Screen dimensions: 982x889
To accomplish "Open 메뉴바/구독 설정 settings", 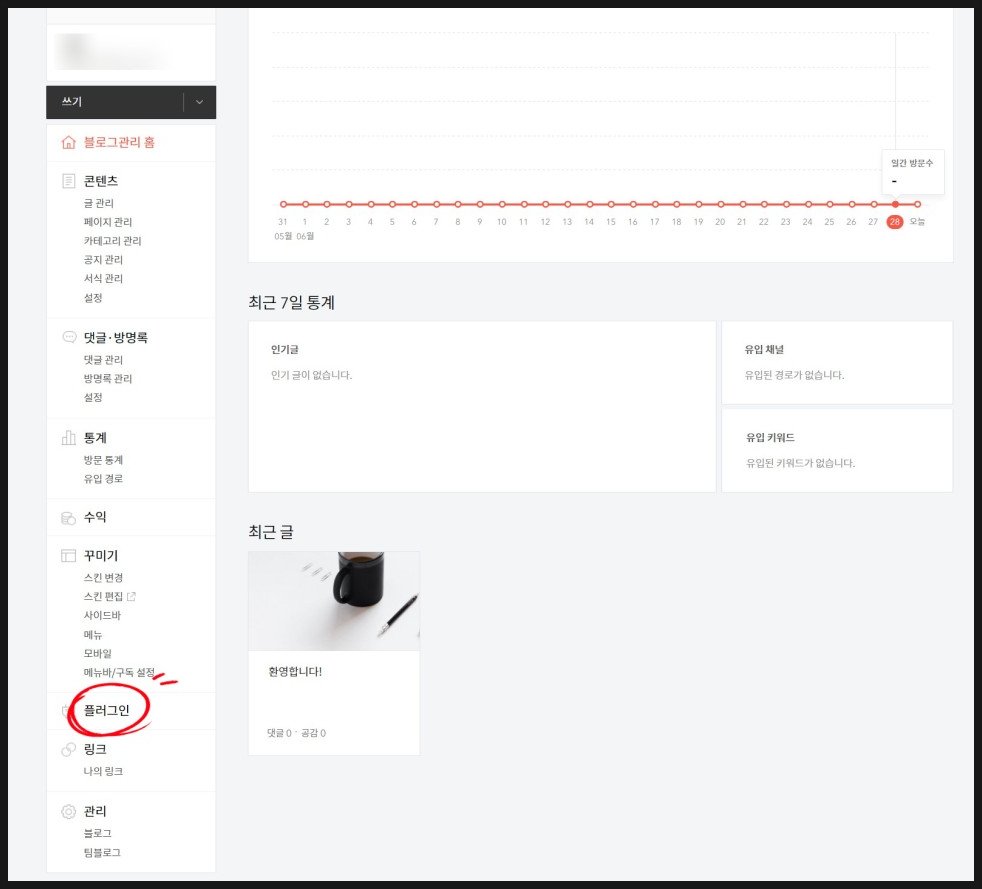I will (x=119, y=673).
